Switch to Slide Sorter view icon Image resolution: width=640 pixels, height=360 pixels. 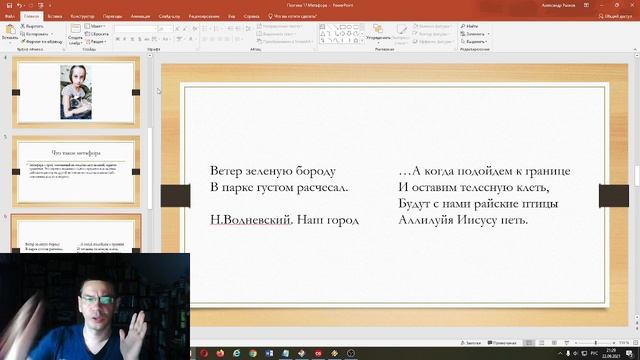[x=542, y=343]
